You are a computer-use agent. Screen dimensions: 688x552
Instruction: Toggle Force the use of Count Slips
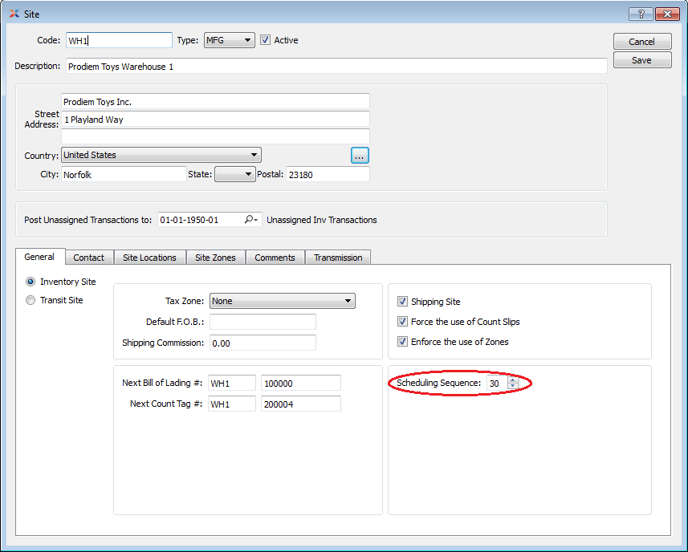pos(403,322)
